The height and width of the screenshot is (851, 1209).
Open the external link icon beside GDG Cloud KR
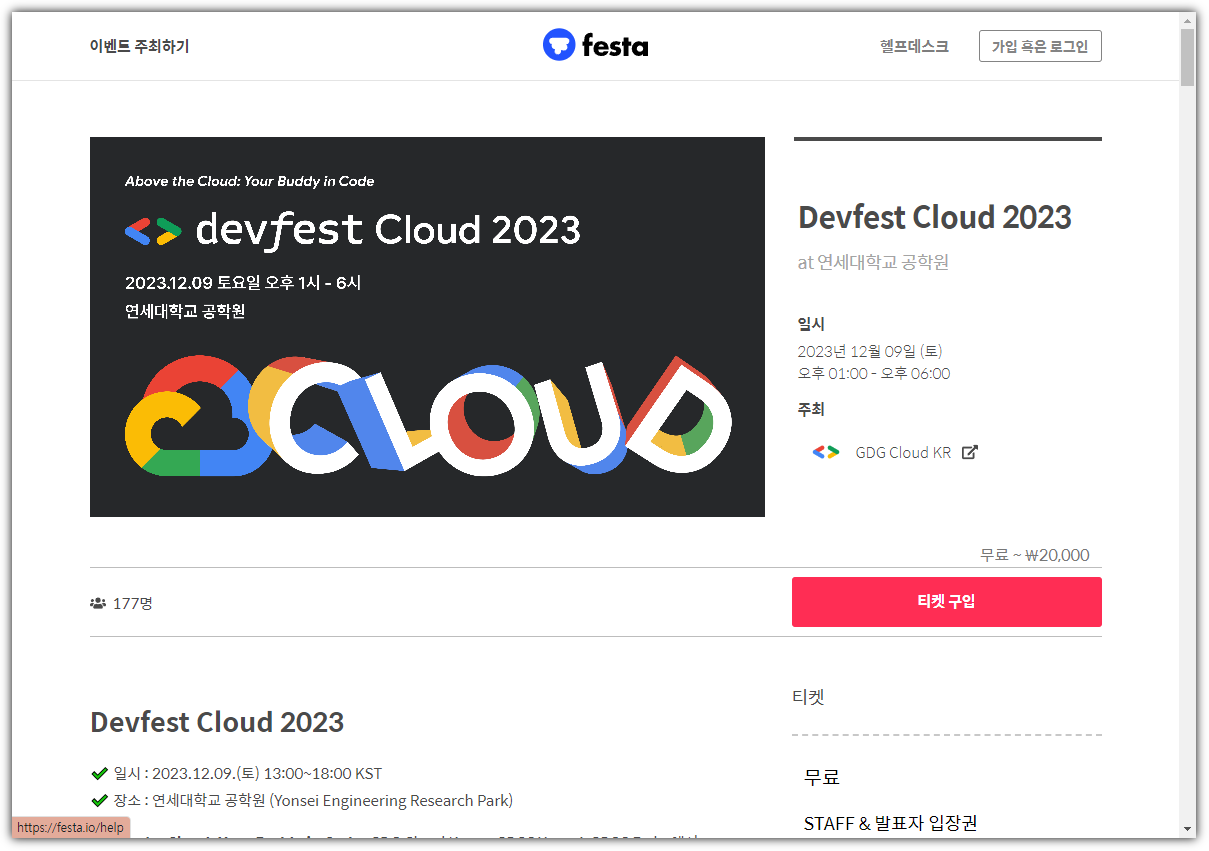[969, 452]
